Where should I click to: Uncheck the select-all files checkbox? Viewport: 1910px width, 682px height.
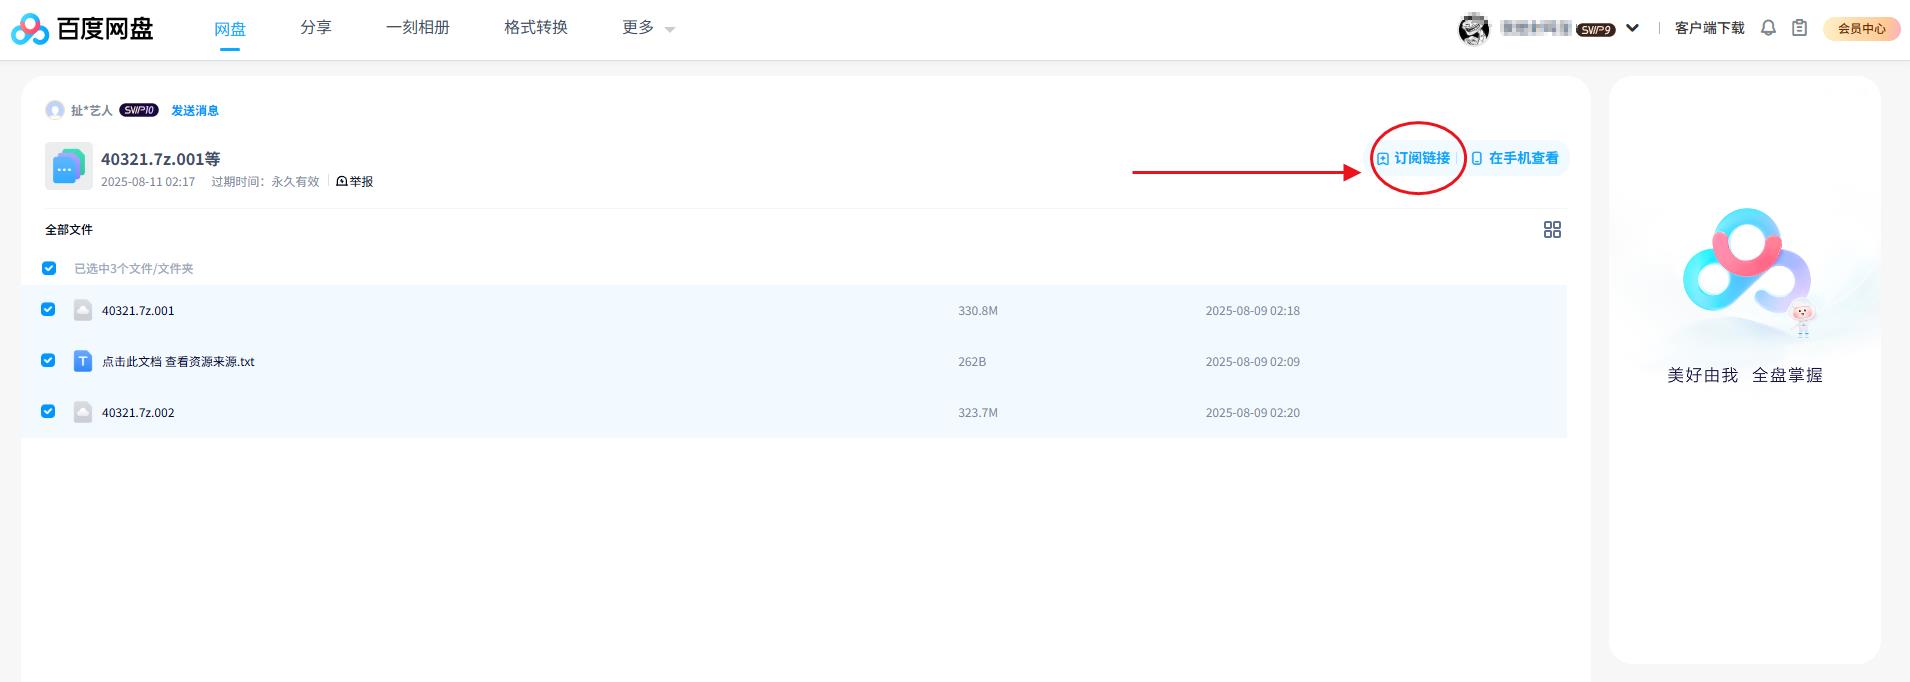pyautogui.click(x=49, y=268)
